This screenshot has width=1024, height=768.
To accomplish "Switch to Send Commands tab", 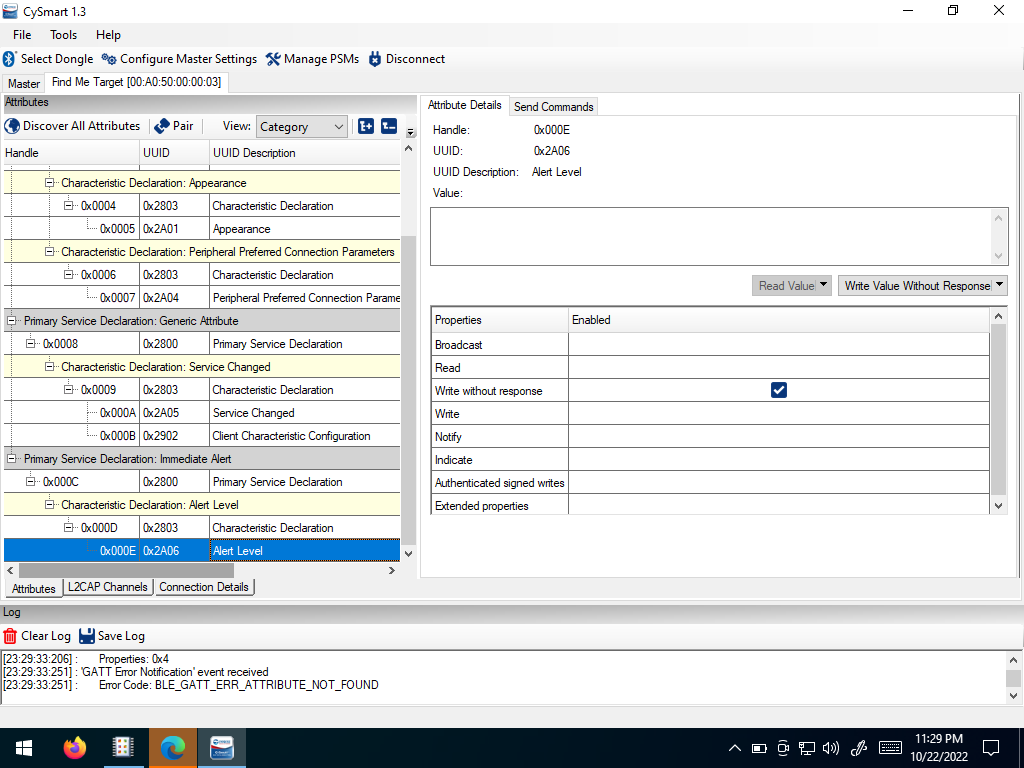I will pyautogui.click(x=553, y=106).
